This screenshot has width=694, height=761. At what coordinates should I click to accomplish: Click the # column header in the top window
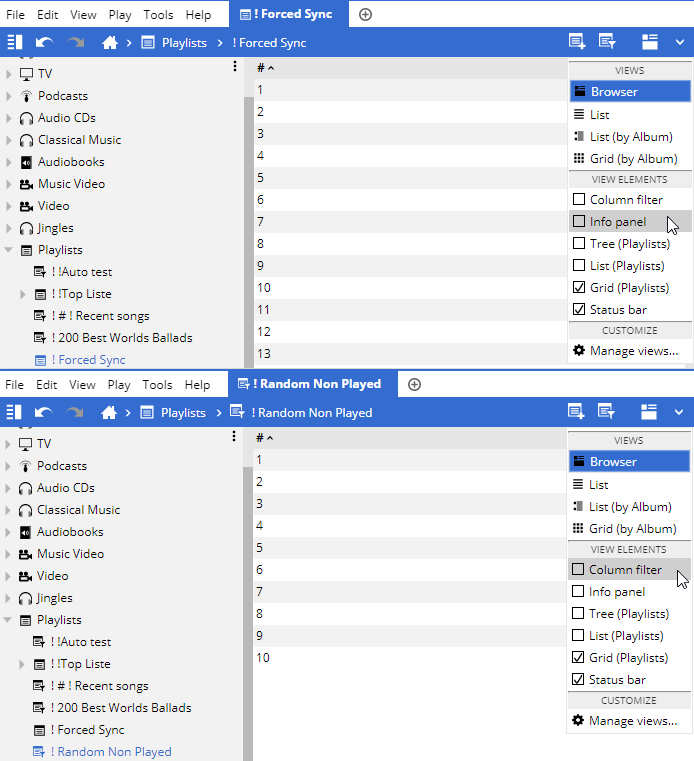[261, 68]
